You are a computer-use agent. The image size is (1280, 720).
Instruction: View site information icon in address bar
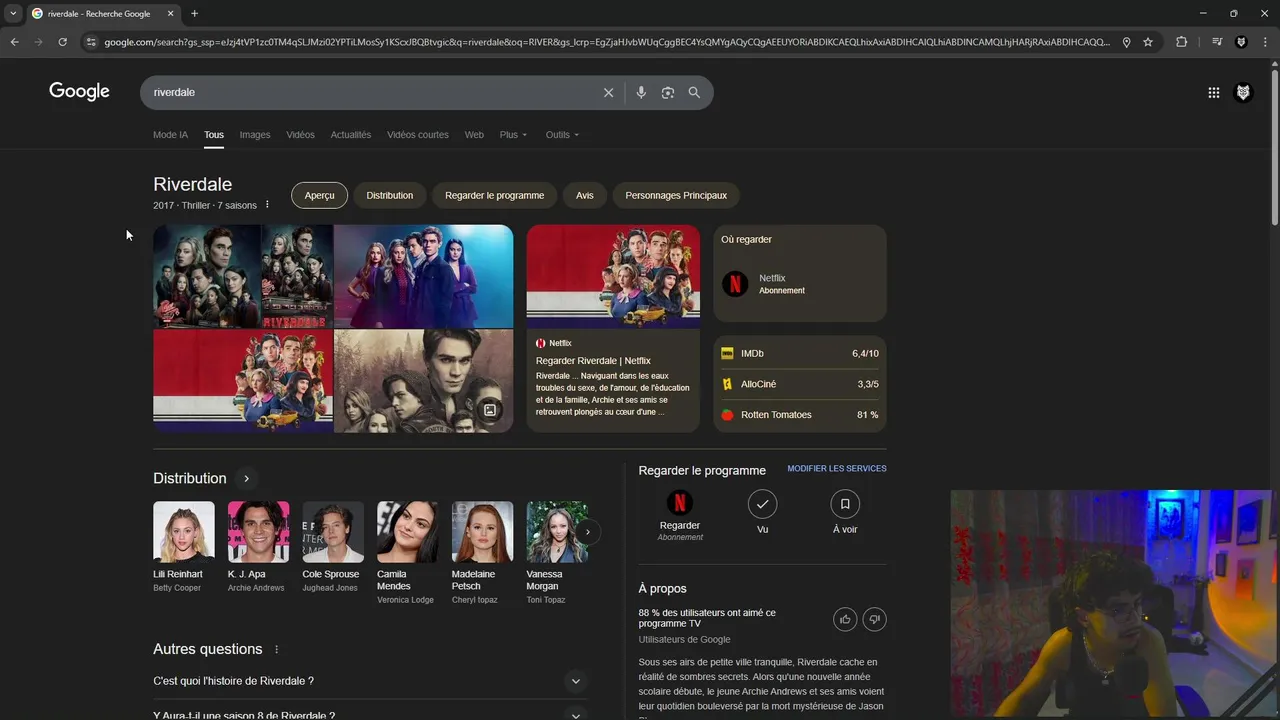coord(91,42)
